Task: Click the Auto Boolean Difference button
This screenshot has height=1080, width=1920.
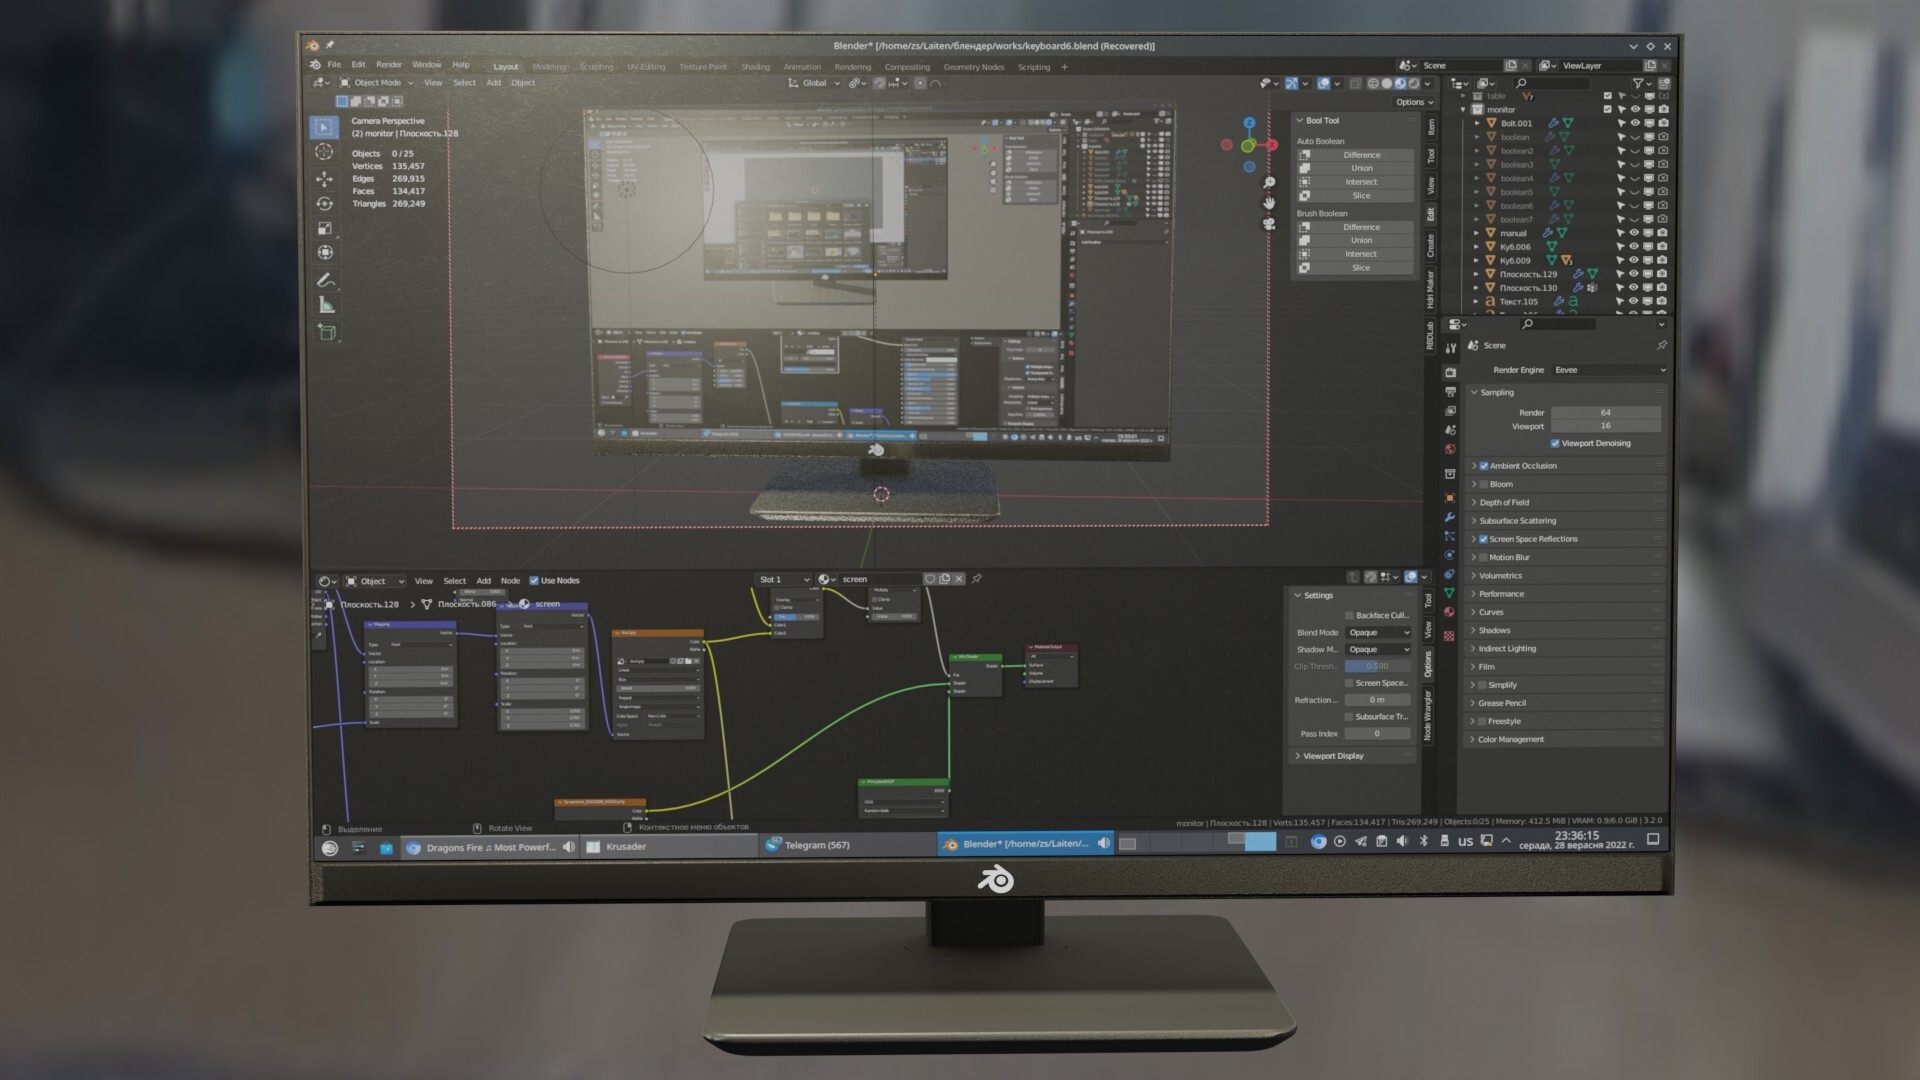Action: [1361, 155]
